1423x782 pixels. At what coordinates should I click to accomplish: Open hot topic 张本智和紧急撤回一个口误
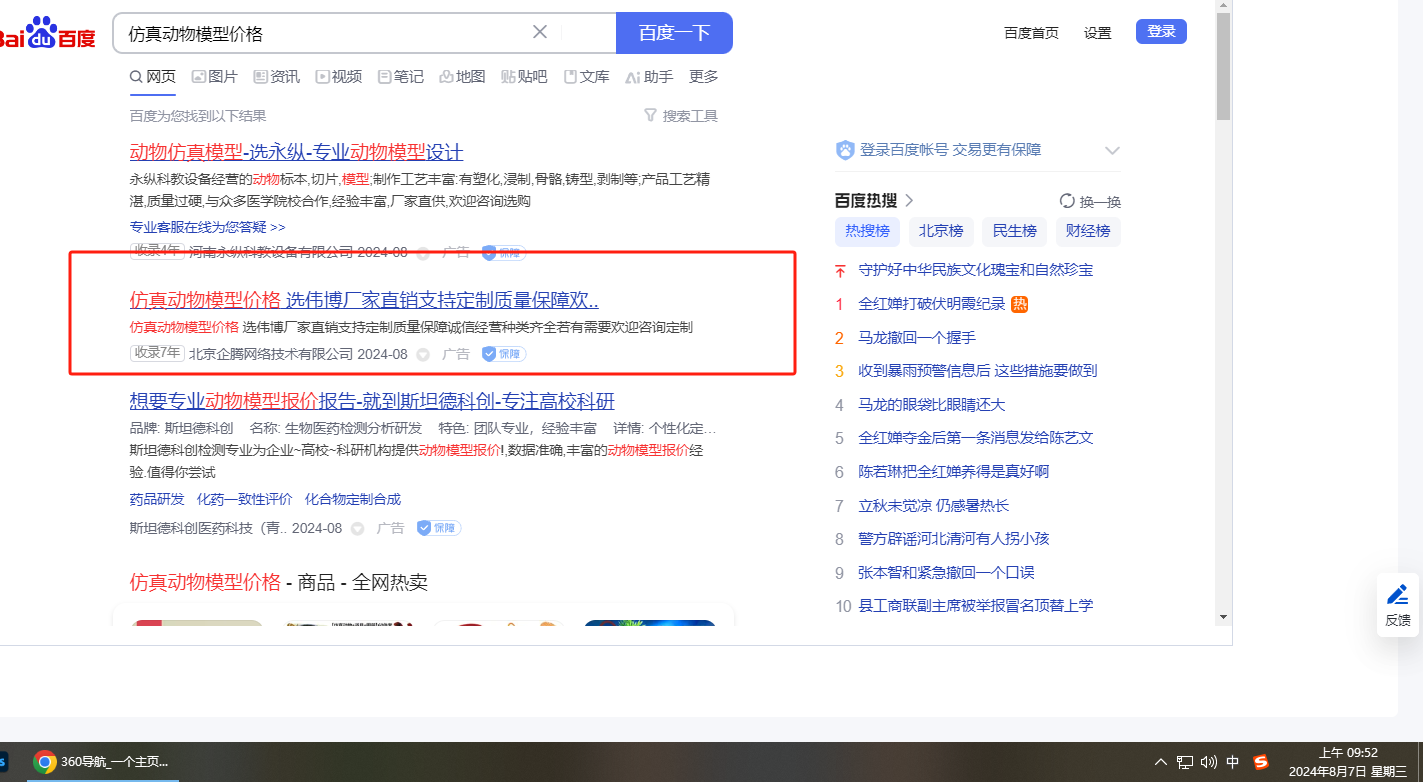tap(946, 572)
